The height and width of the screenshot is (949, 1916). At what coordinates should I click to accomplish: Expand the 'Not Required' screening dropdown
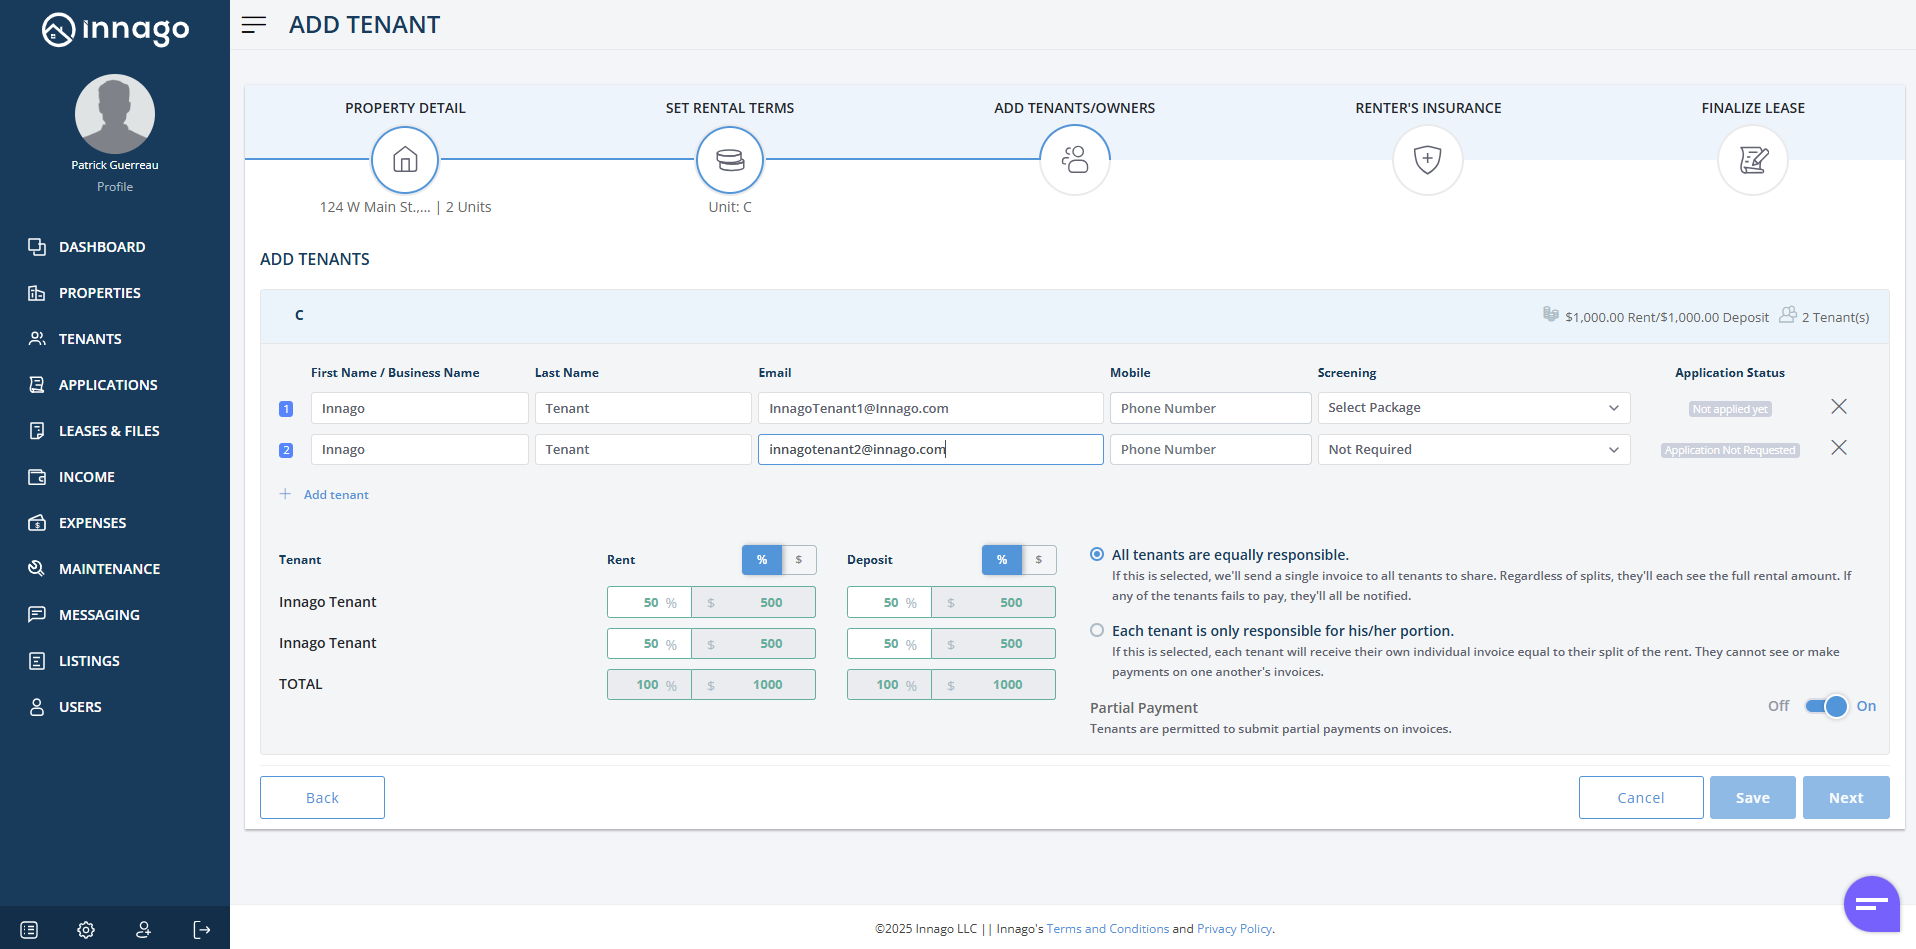[1473, 450]
